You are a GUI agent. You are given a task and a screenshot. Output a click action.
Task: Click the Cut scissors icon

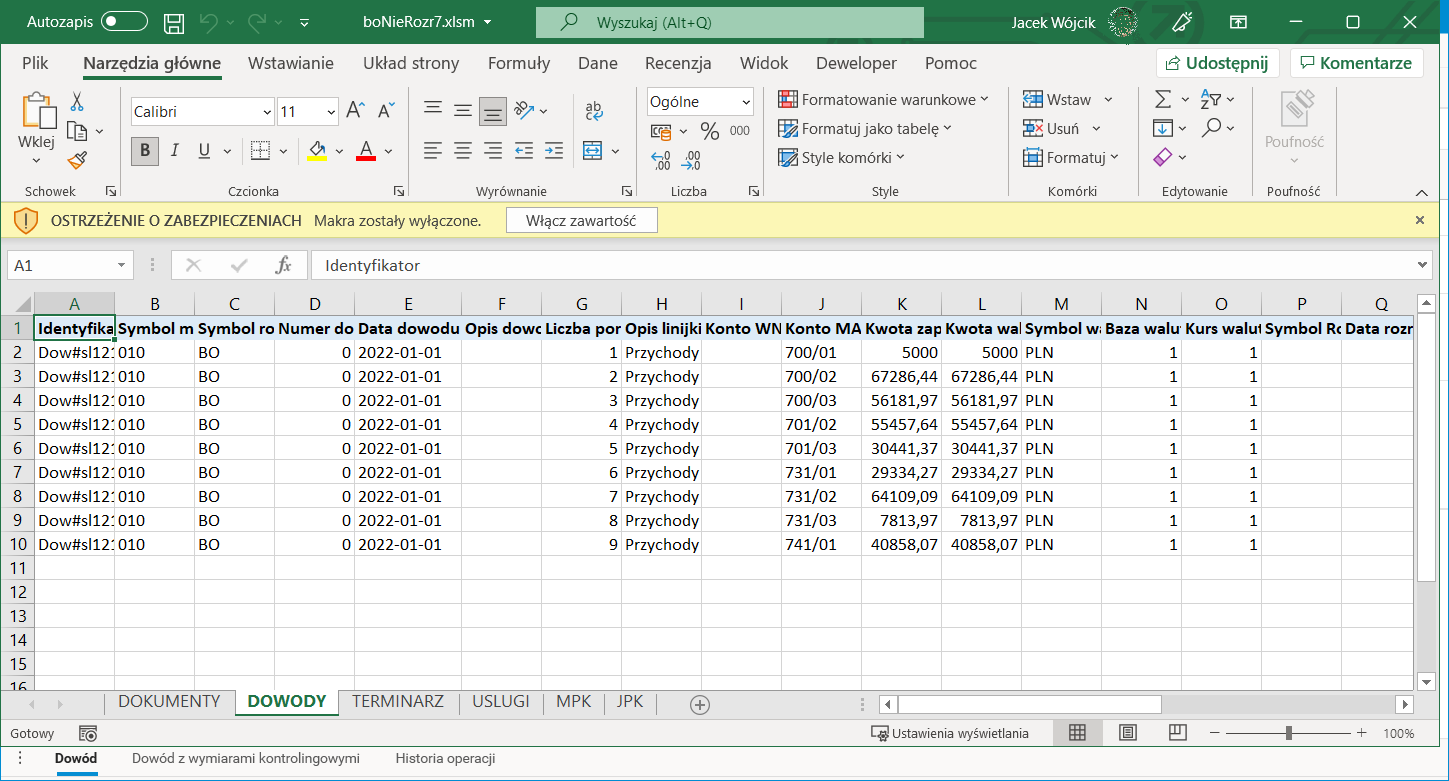[77, 101]
